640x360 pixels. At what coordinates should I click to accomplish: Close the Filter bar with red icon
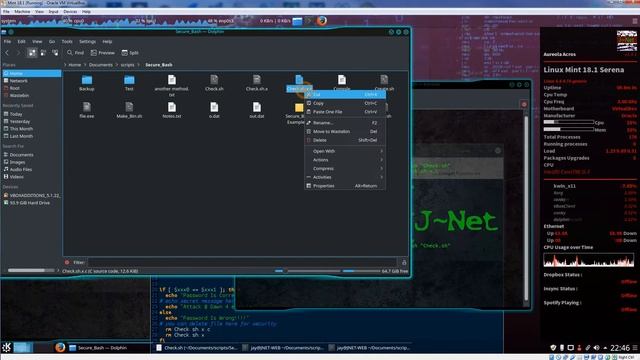point(67,262)
